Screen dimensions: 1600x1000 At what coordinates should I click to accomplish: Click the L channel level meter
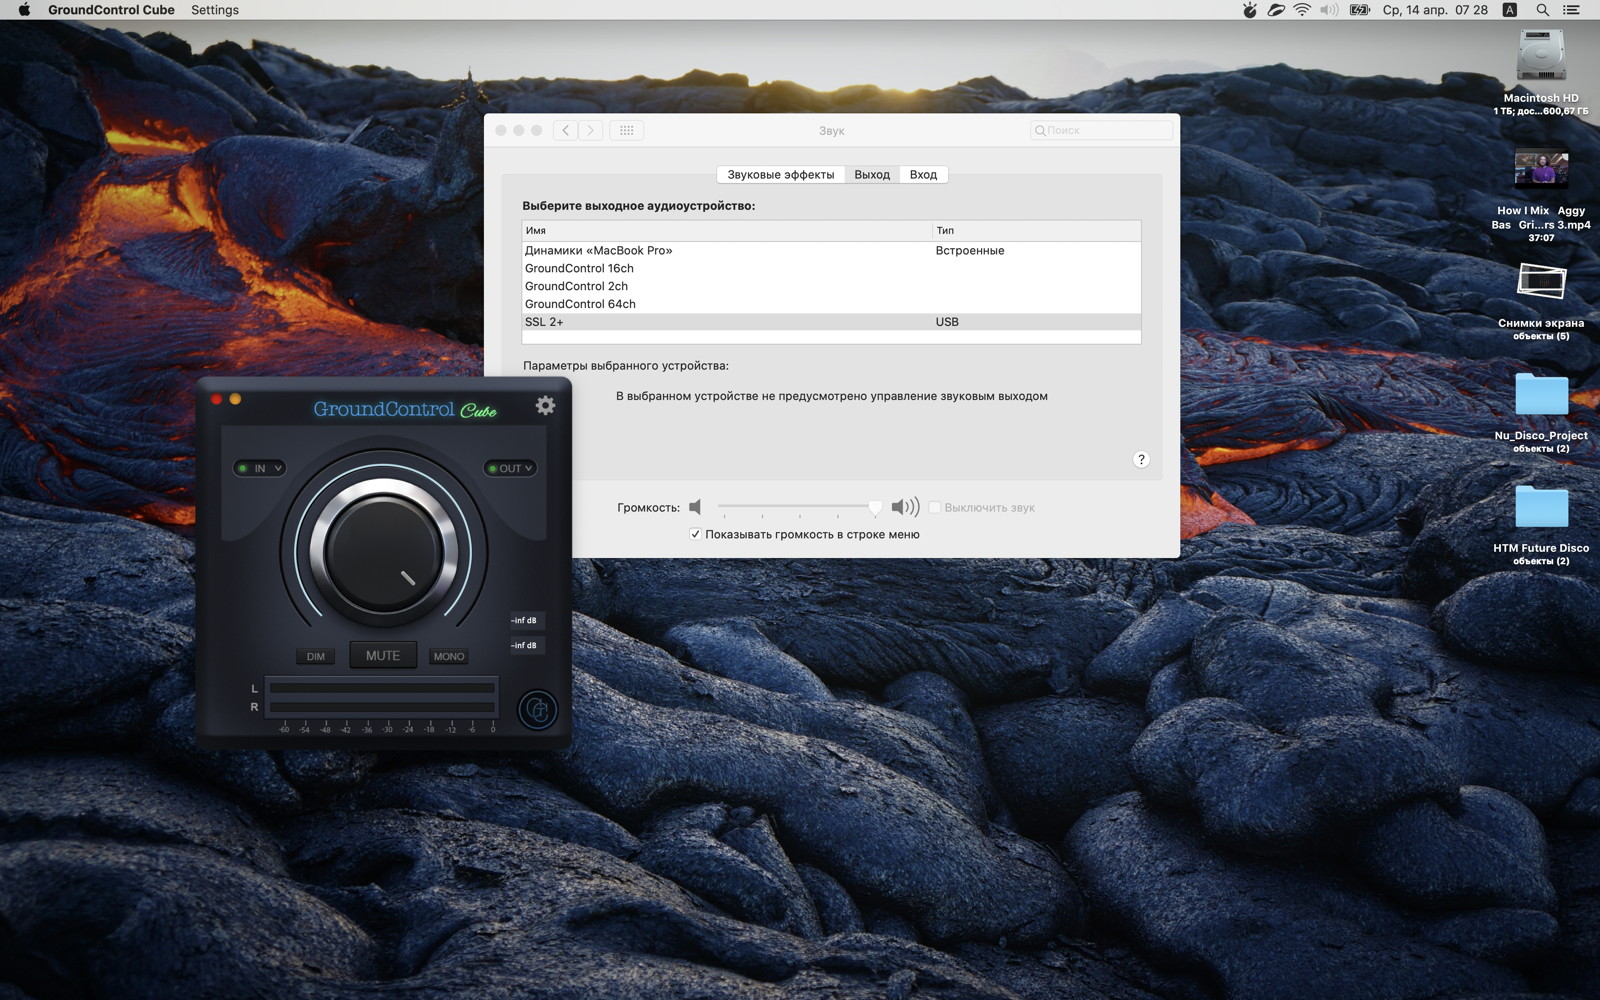[382, 688]
